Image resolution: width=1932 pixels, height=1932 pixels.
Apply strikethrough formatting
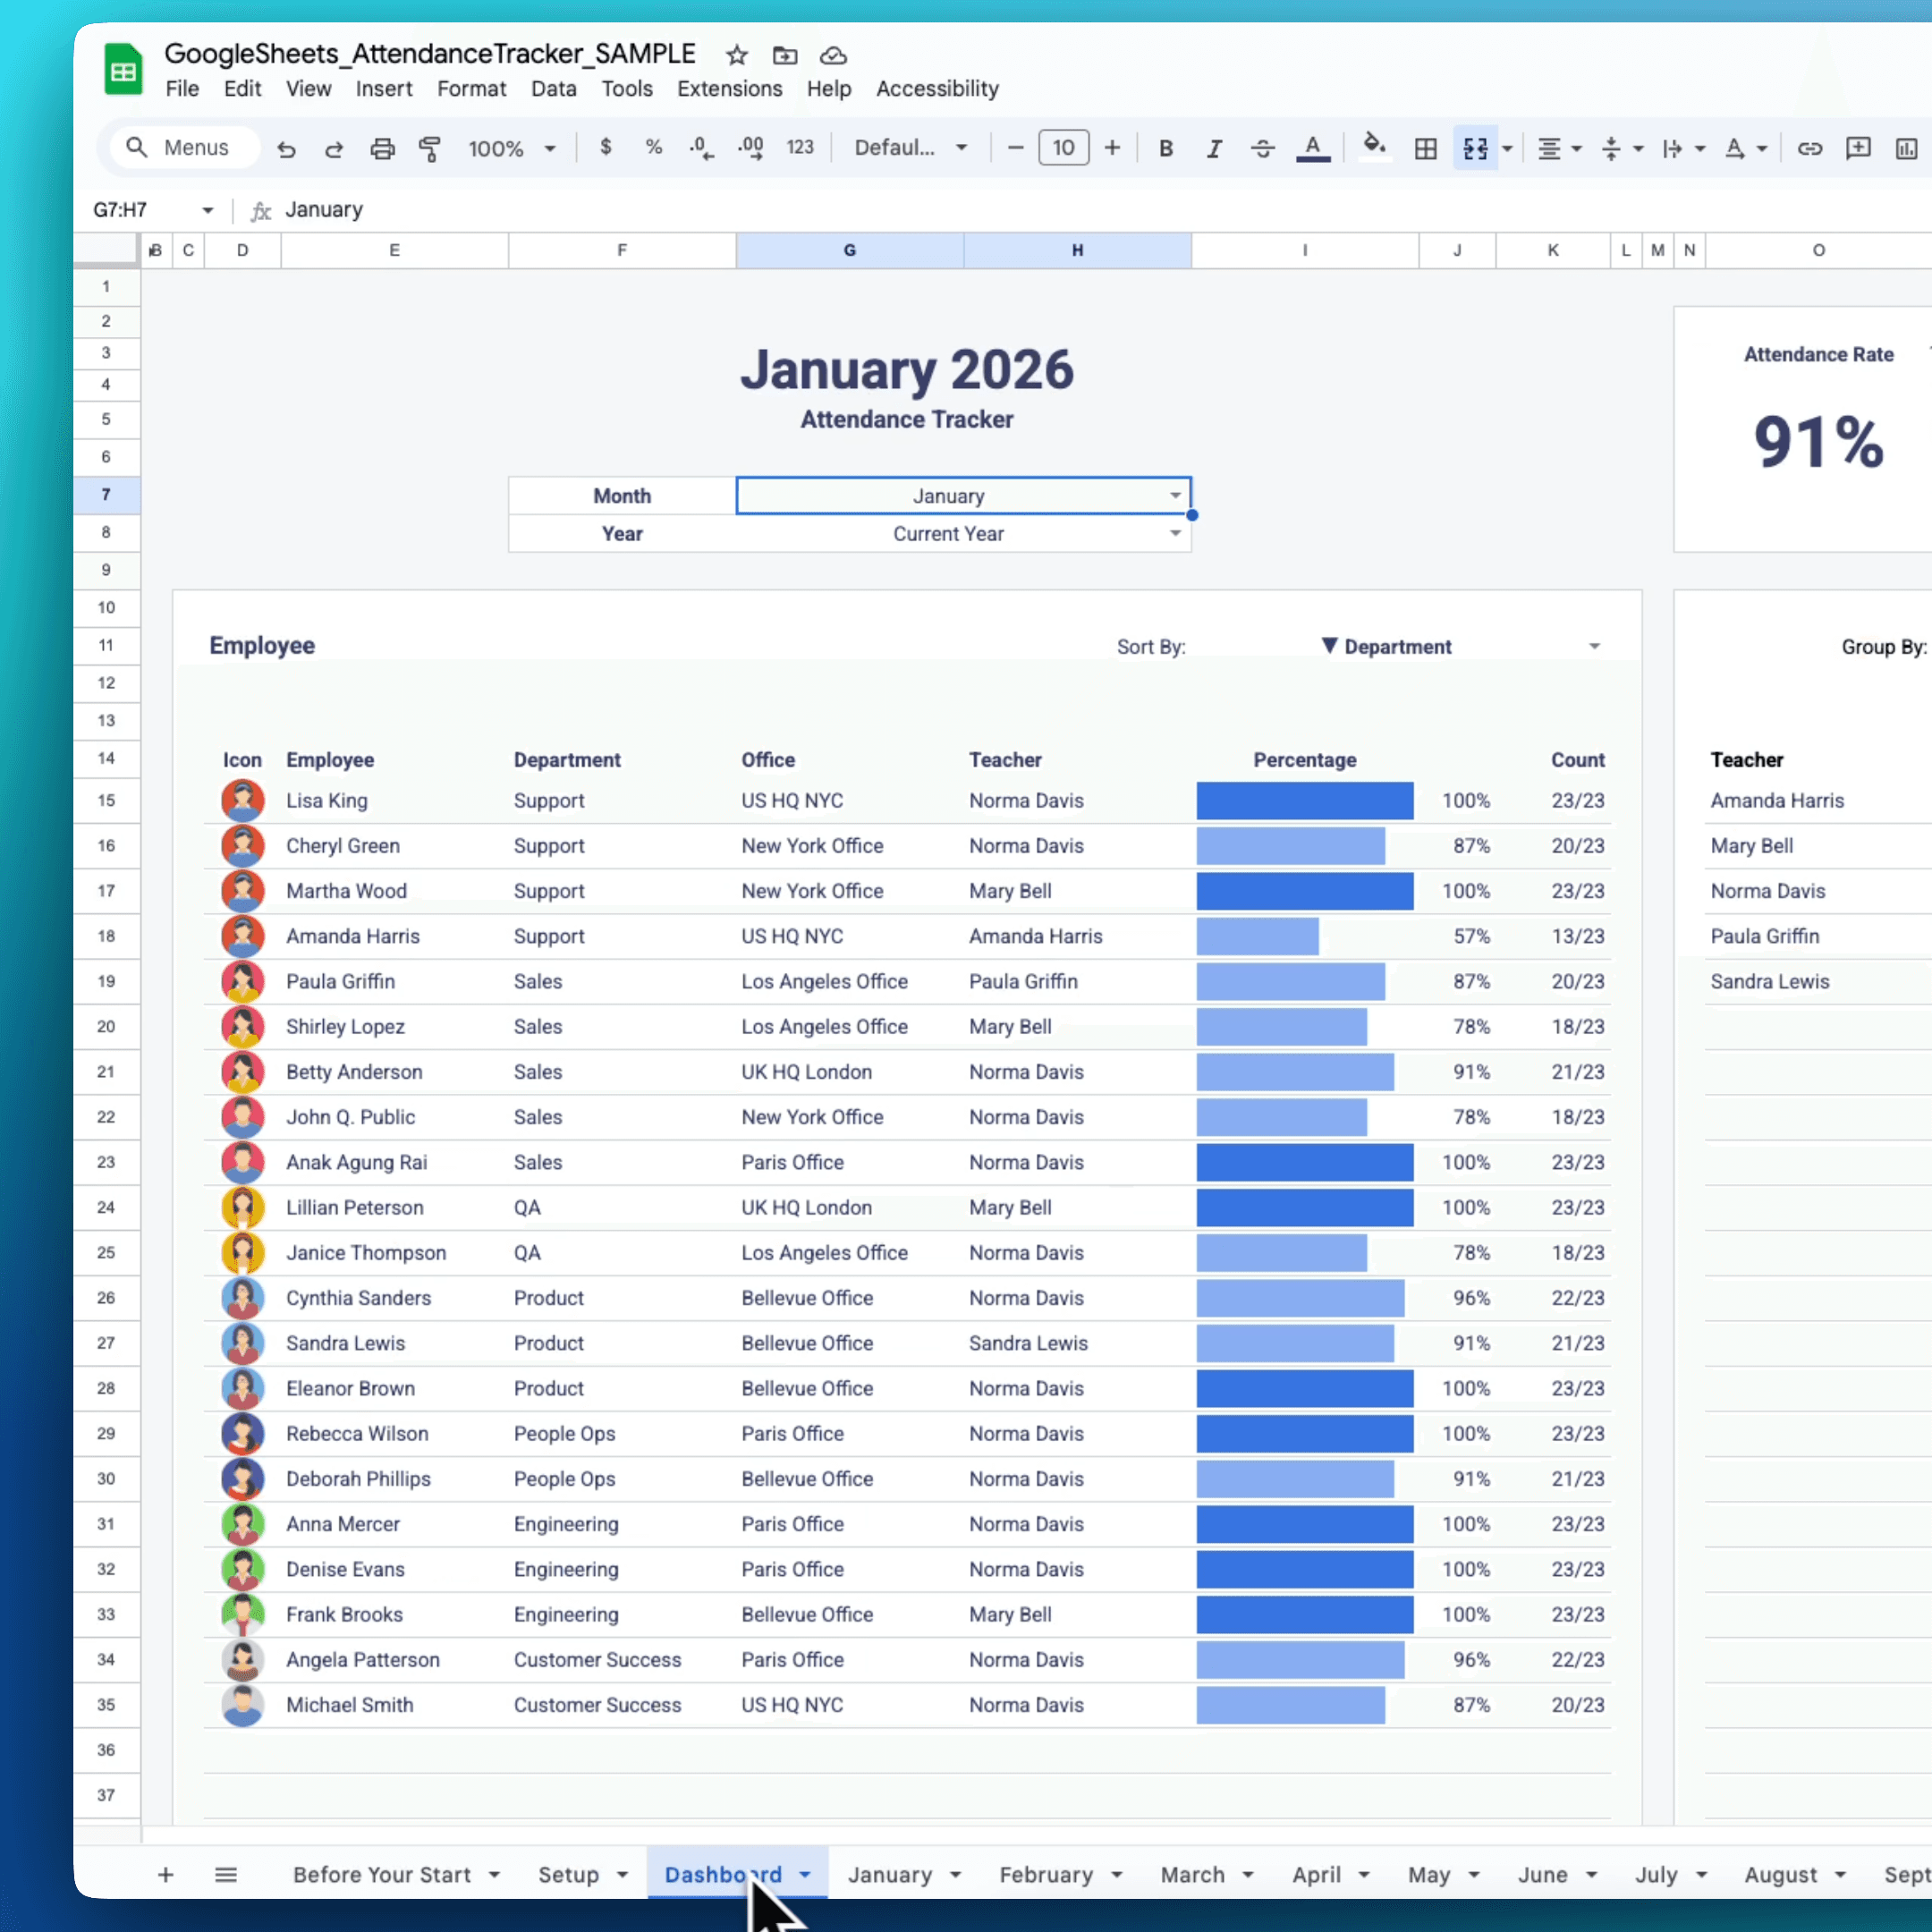pos(1263,148)
